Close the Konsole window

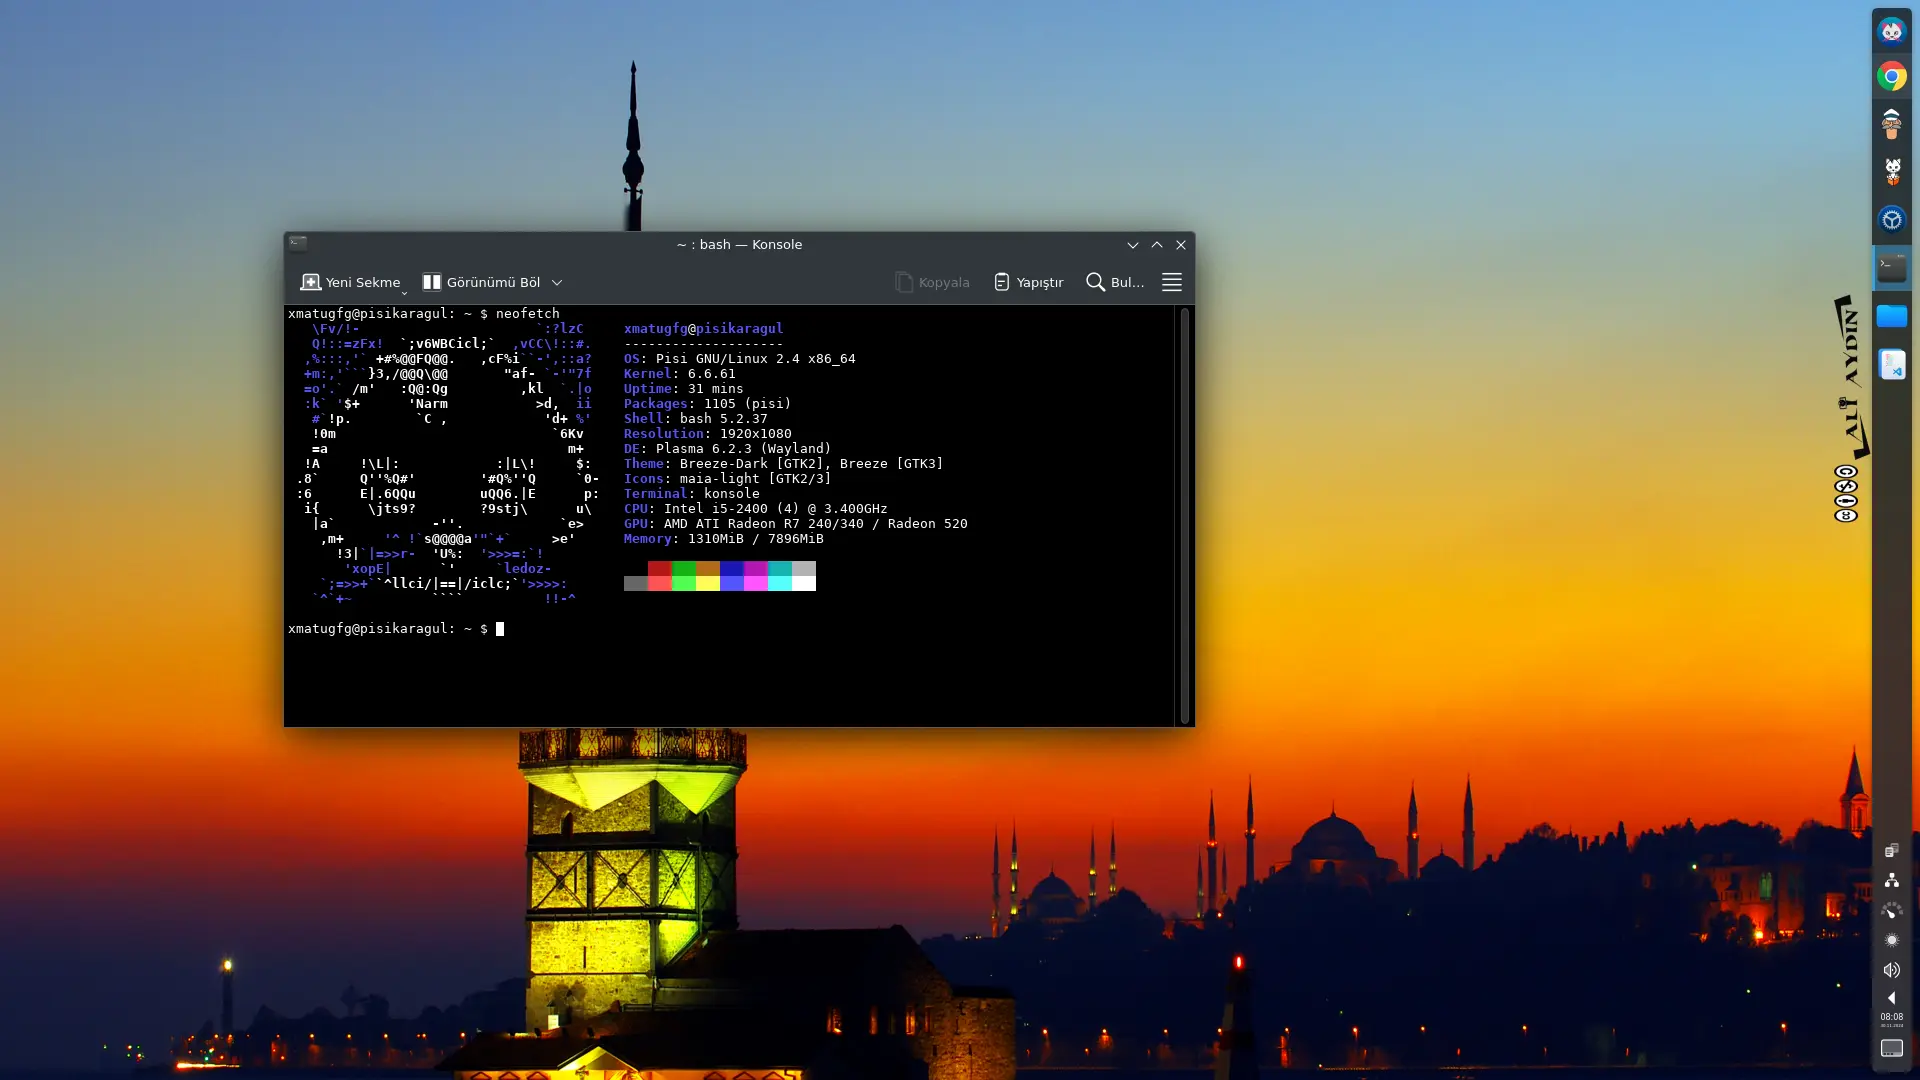1181,245
